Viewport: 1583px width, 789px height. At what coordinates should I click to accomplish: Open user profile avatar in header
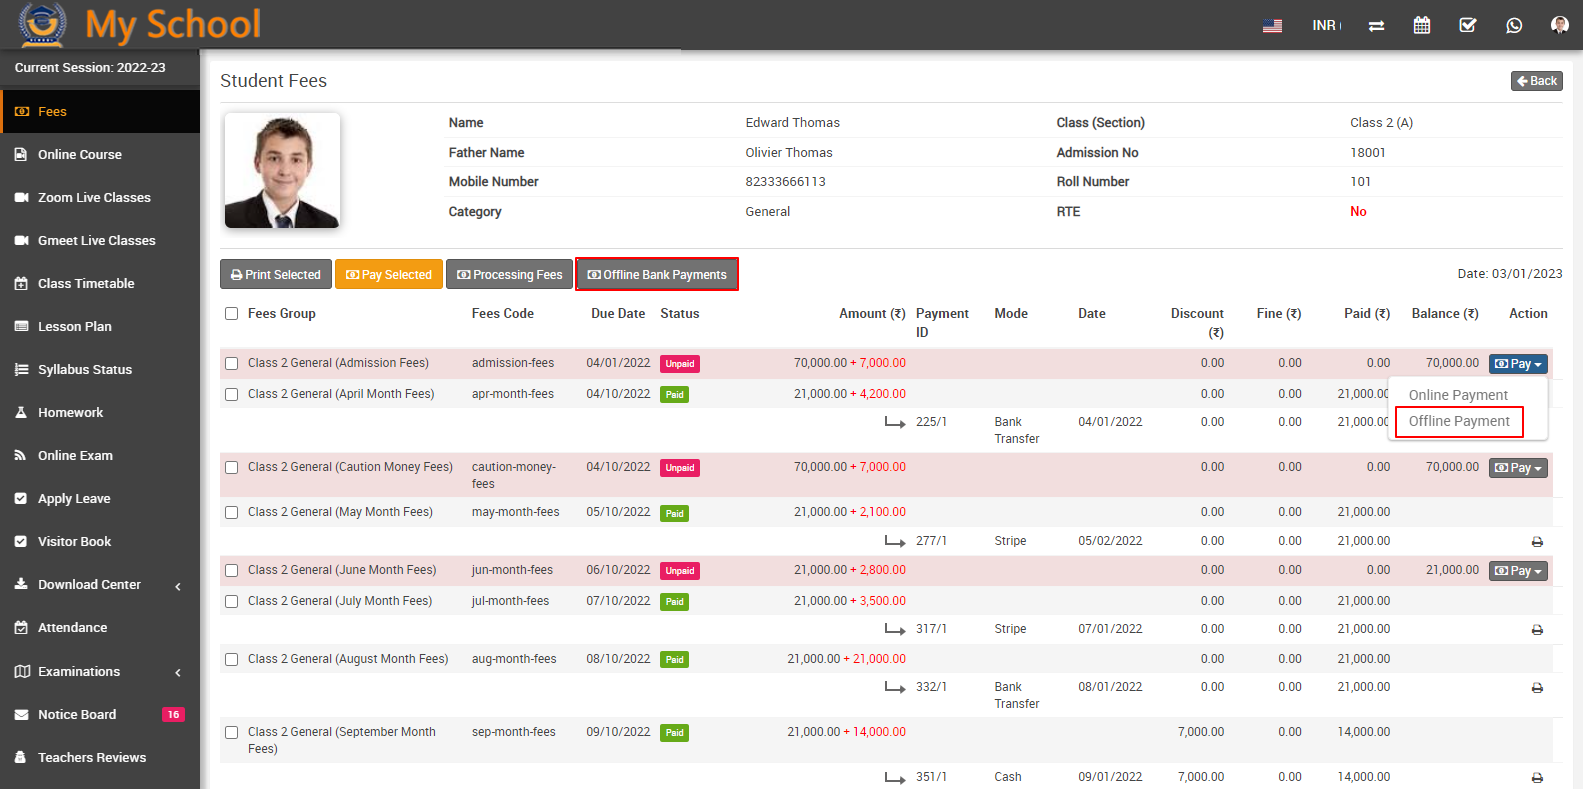tap(1558, 25)
